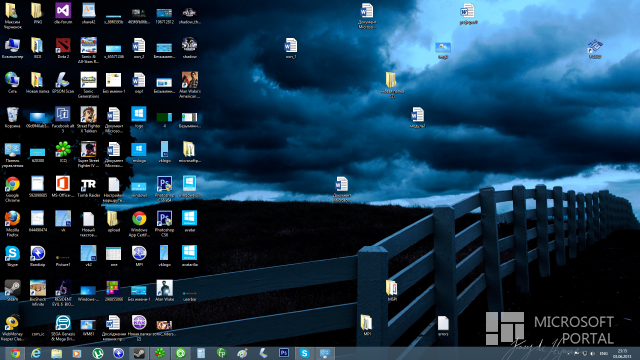Open the MPI desktop shortcut
The height and width of the screenshot is (360, 640).
click(139, 254)
